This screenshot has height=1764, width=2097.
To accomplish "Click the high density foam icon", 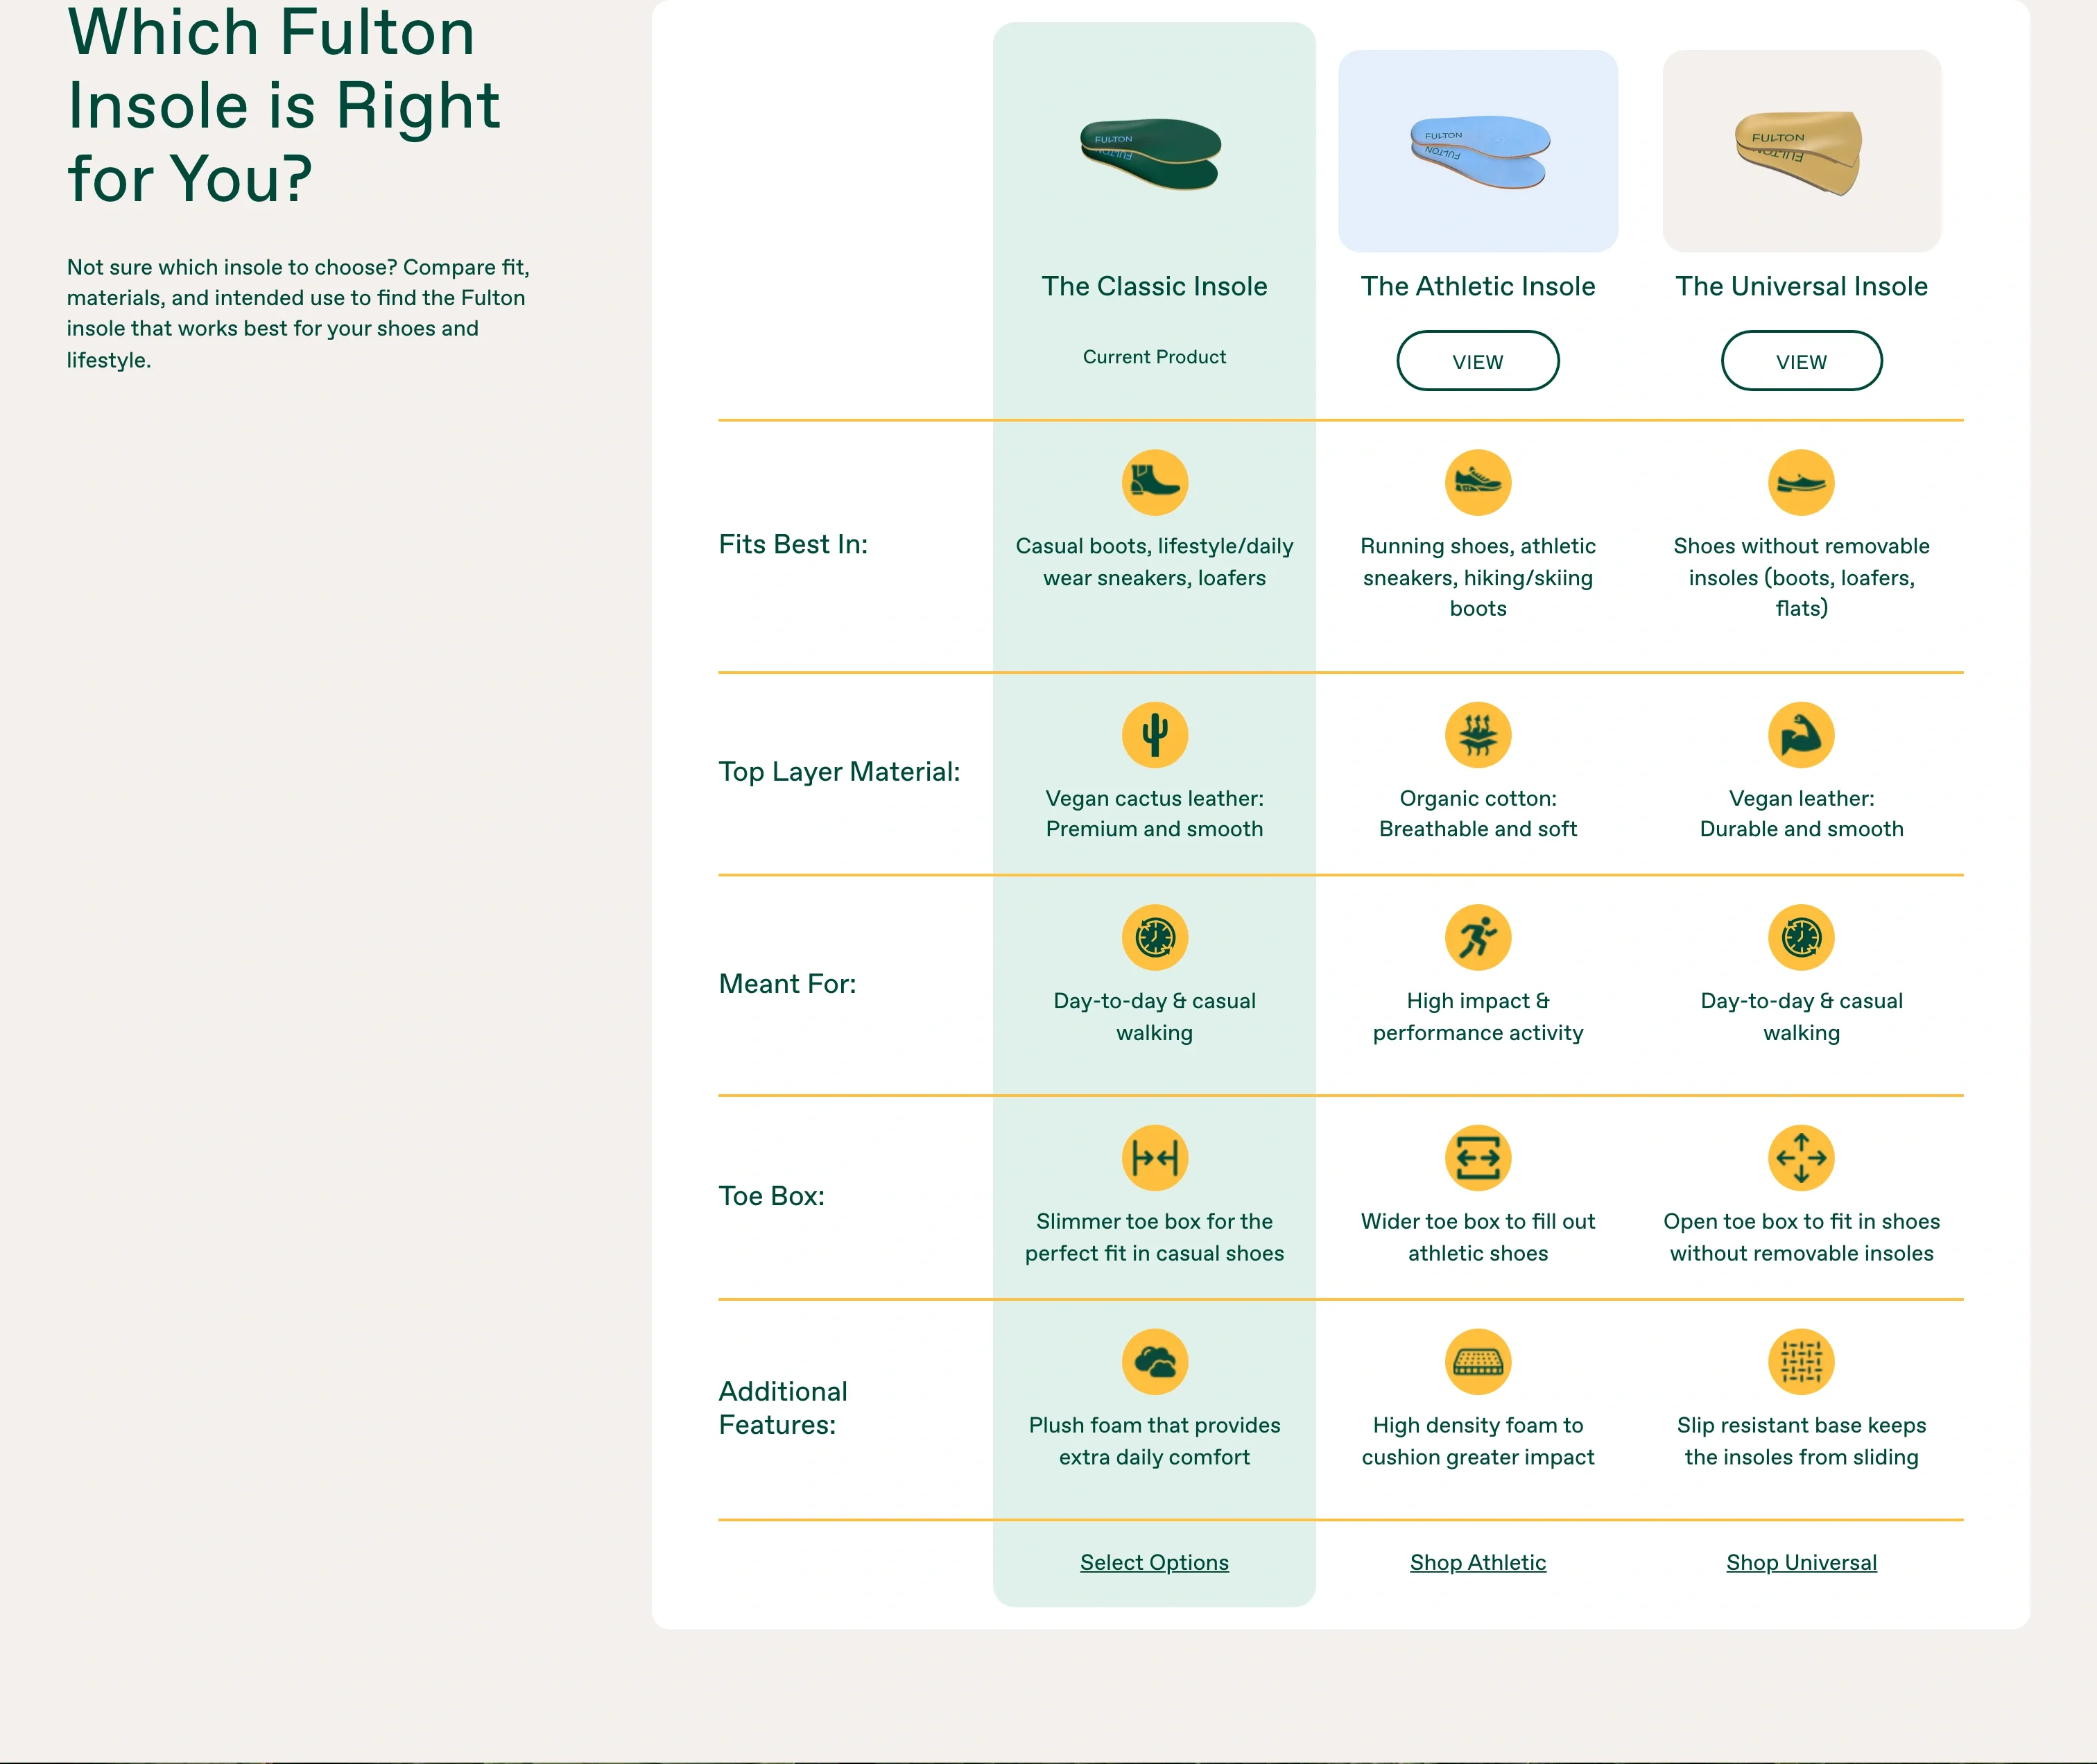I will coord(1477,1362).
